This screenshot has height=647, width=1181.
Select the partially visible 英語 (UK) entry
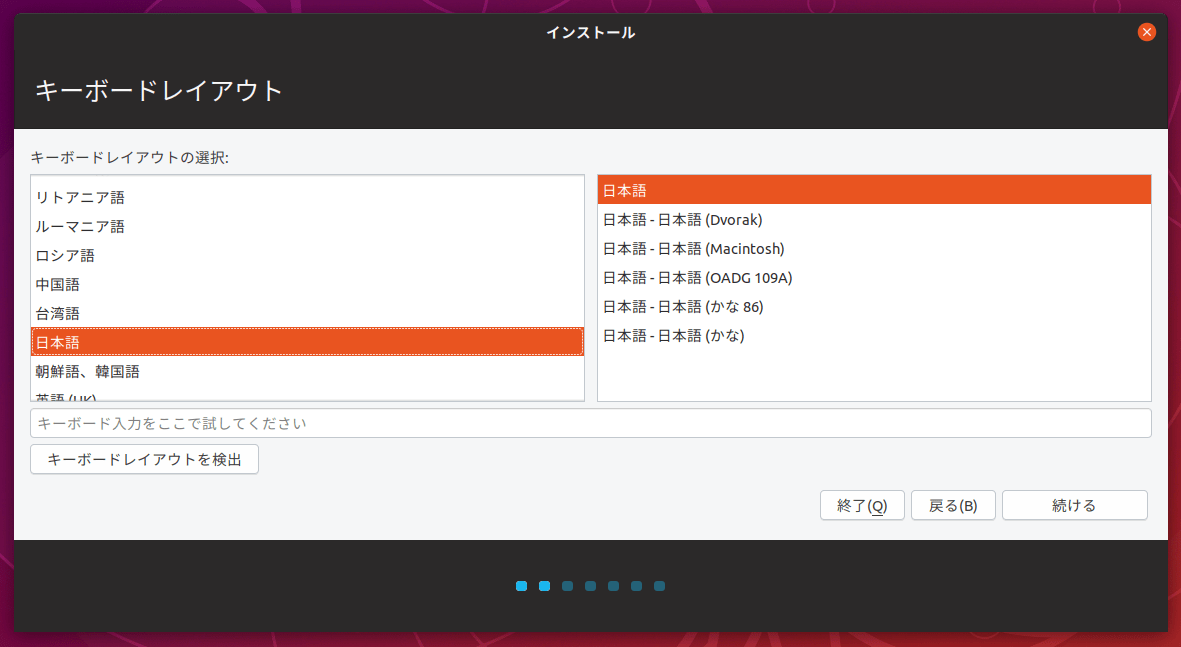click(307, 395)
